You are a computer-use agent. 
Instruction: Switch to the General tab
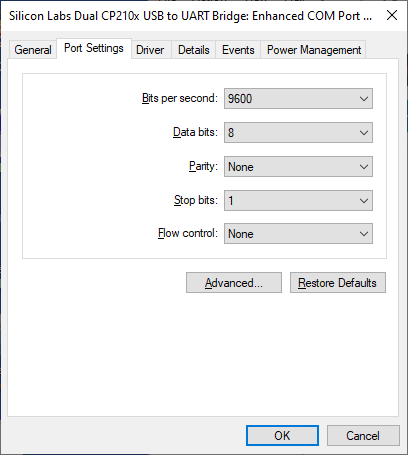pyautogui.click(x=33, y=50)
